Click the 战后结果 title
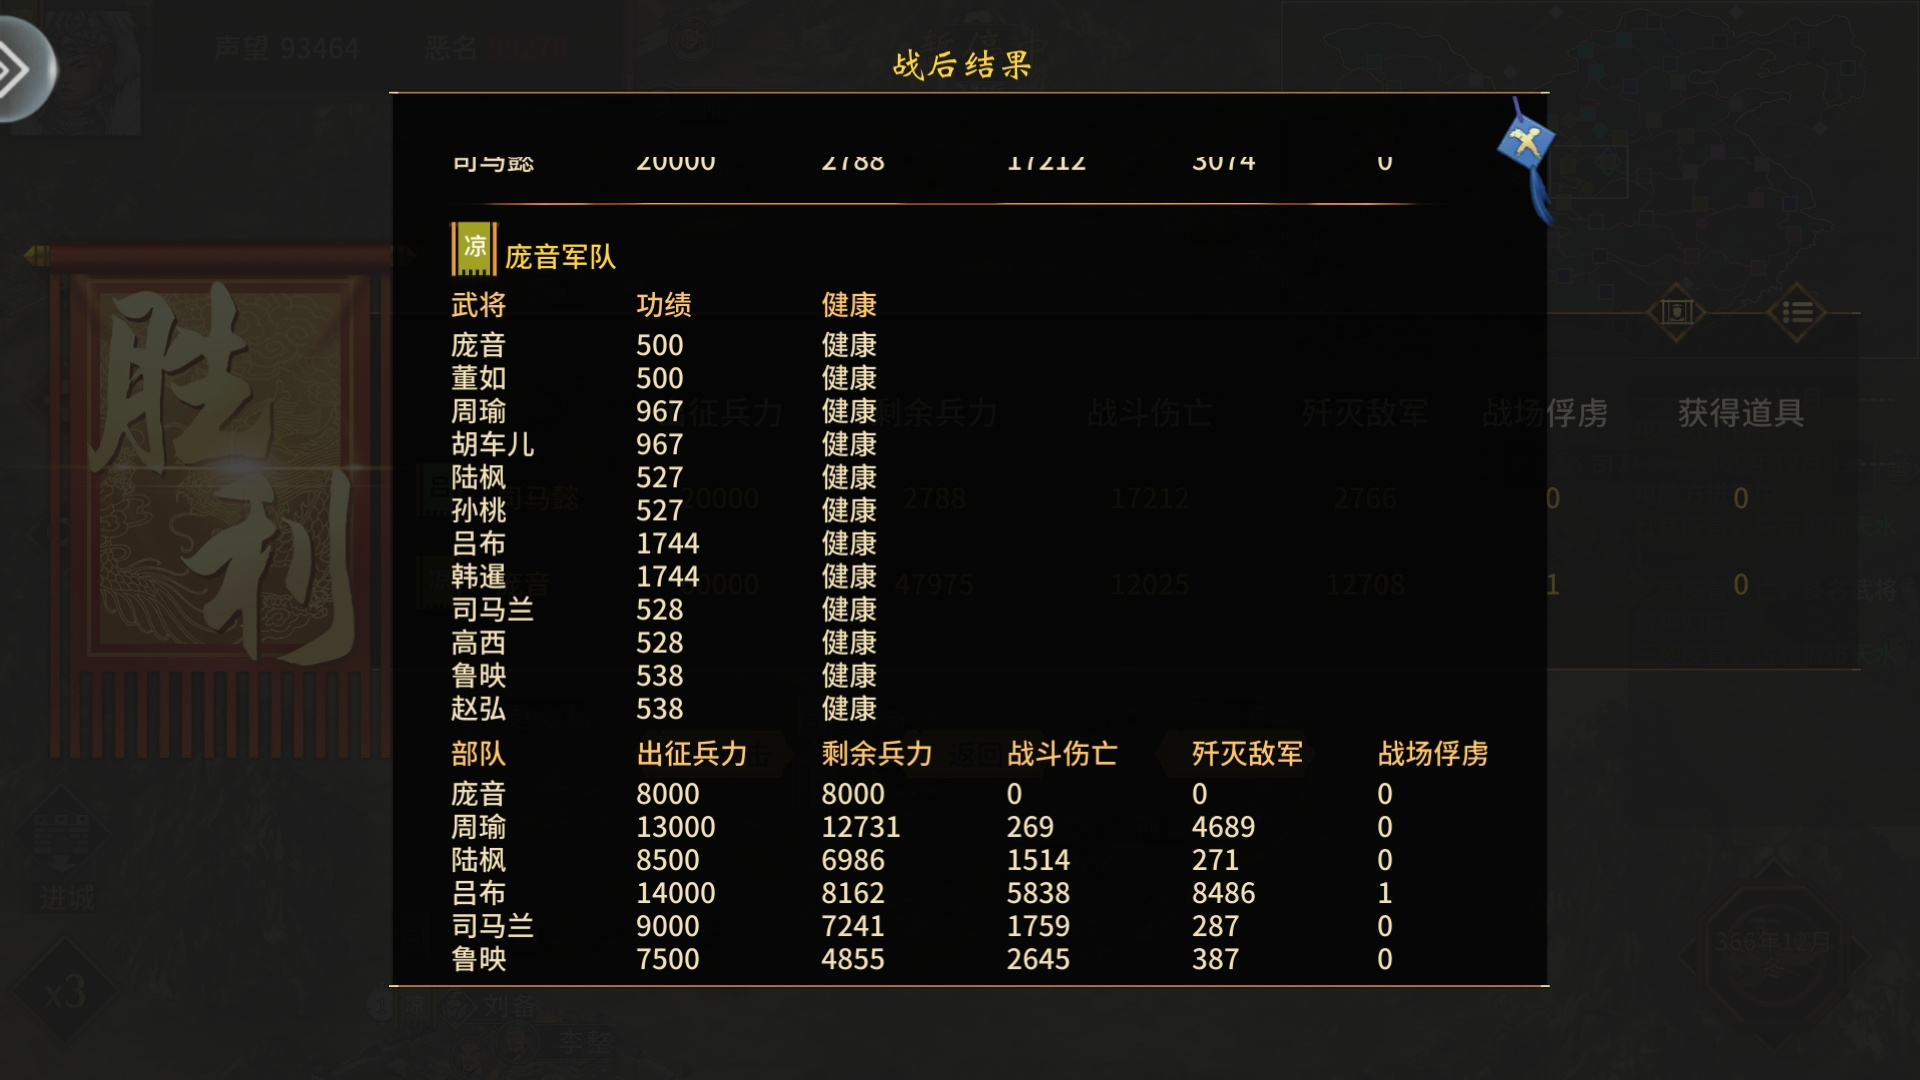The width and height of the screenshot is (1920, 1080). [962, 65]
